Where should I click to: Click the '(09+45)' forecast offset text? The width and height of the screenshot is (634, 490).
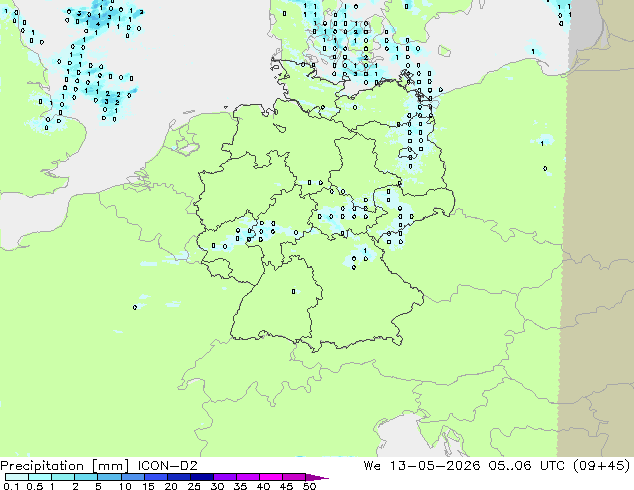[x=602, y=466]
